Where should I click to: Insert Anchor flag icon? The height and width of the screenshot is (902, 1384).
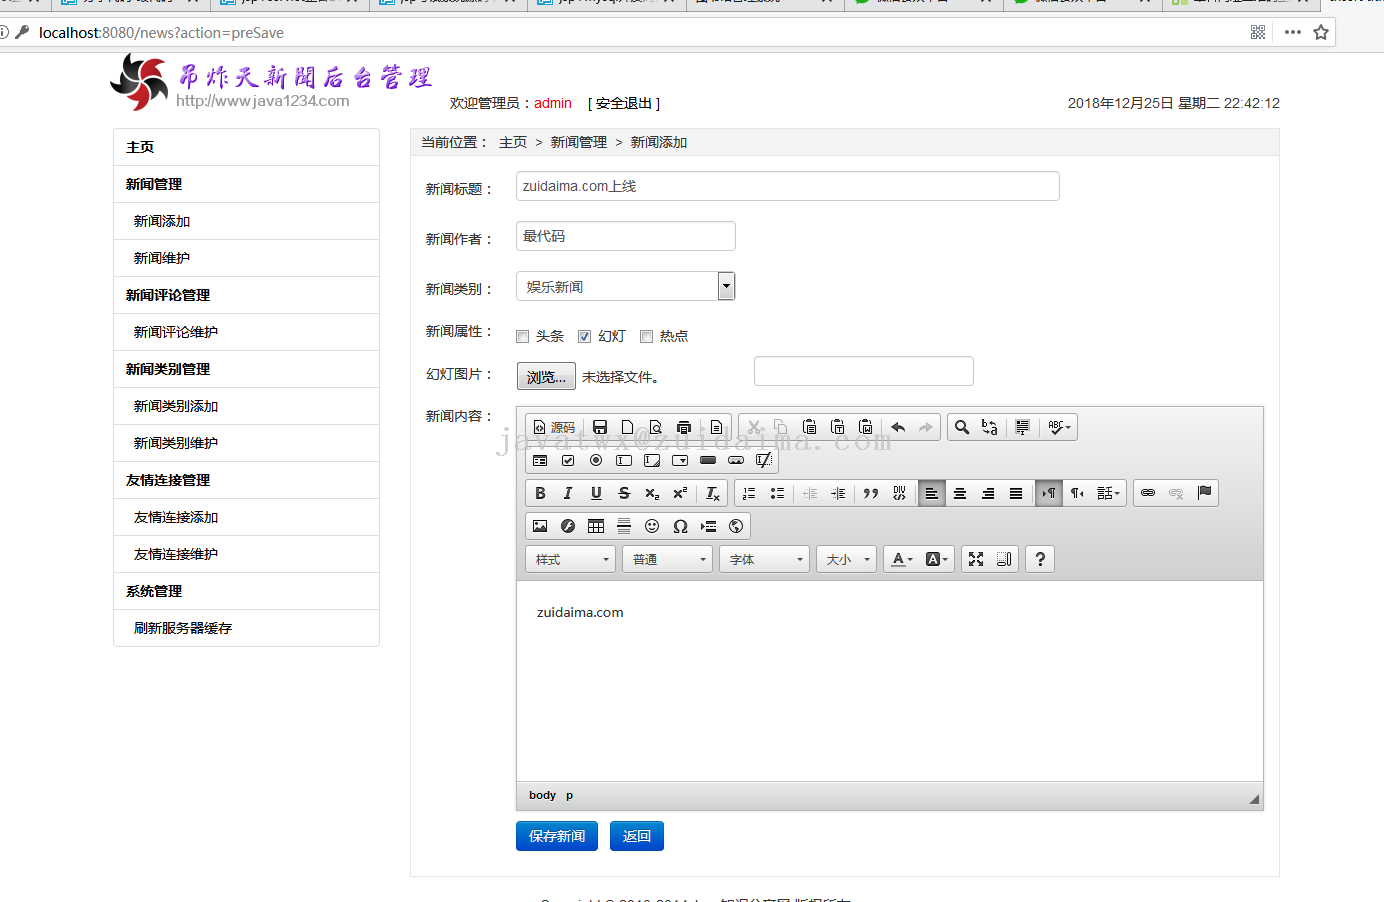[1204, 493]
